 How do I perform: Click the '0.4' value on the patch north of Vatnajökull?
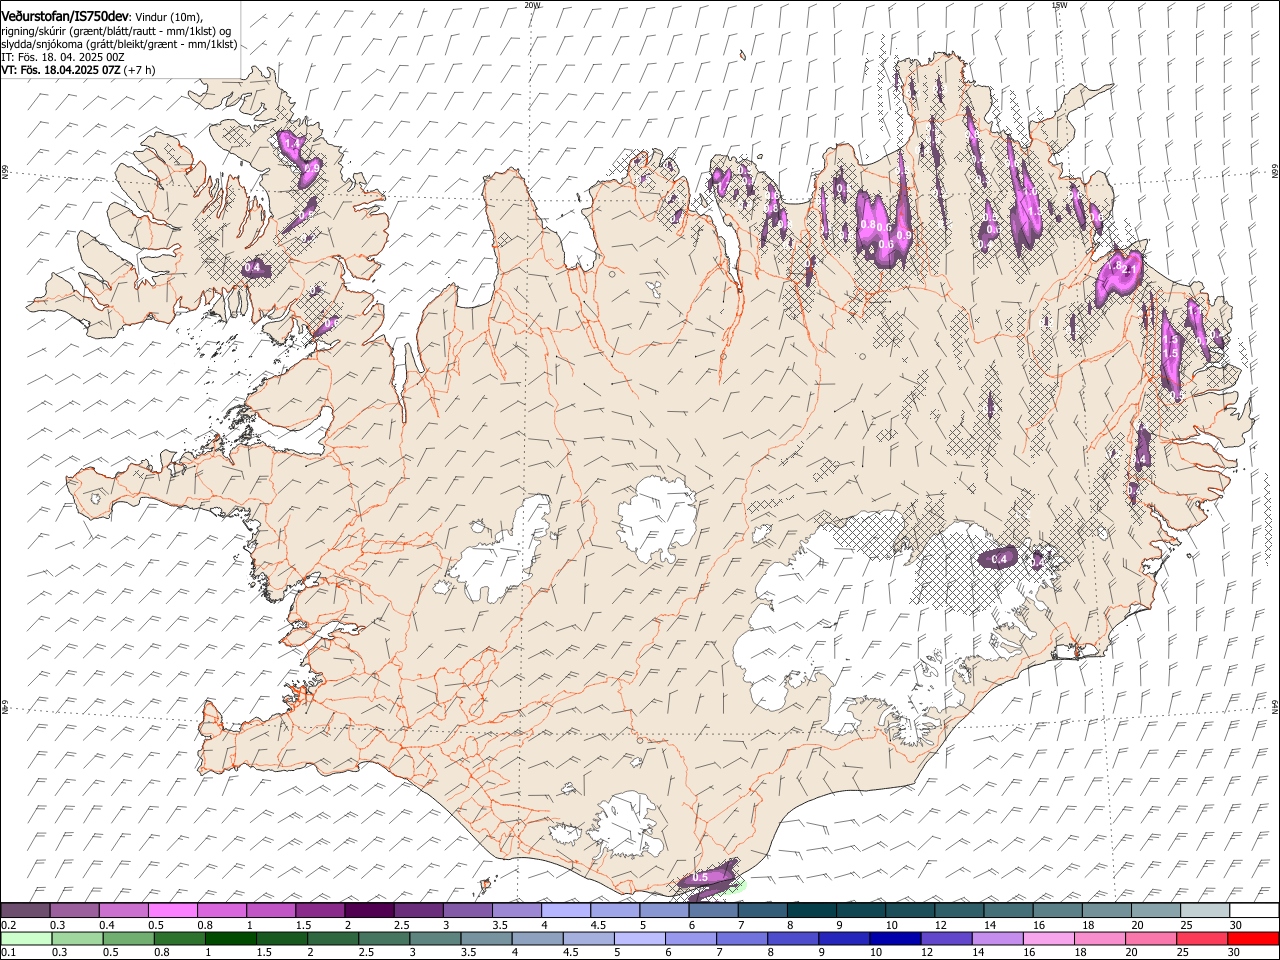coord(998,559)
